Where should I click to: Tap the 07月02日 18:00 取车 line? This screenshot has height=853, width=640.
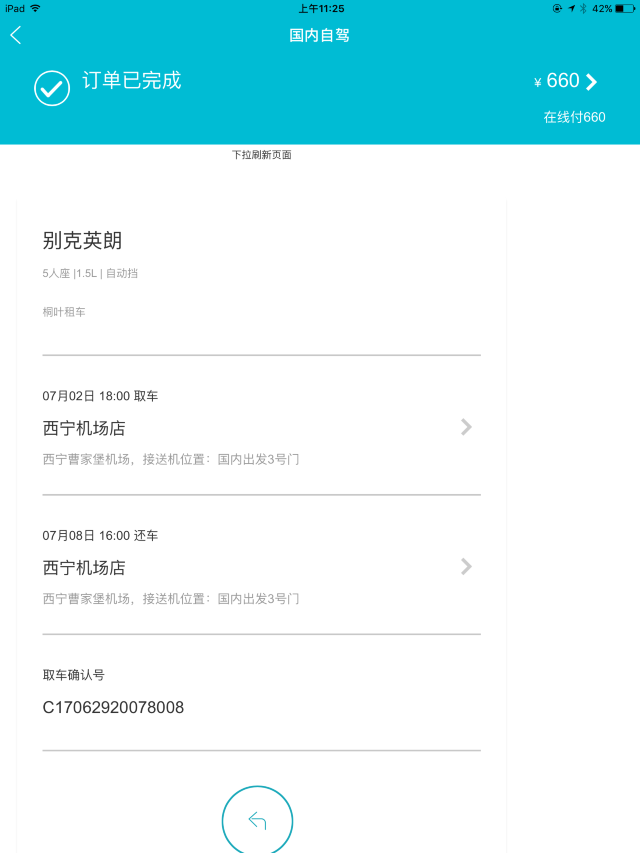[x=100, y=396]
